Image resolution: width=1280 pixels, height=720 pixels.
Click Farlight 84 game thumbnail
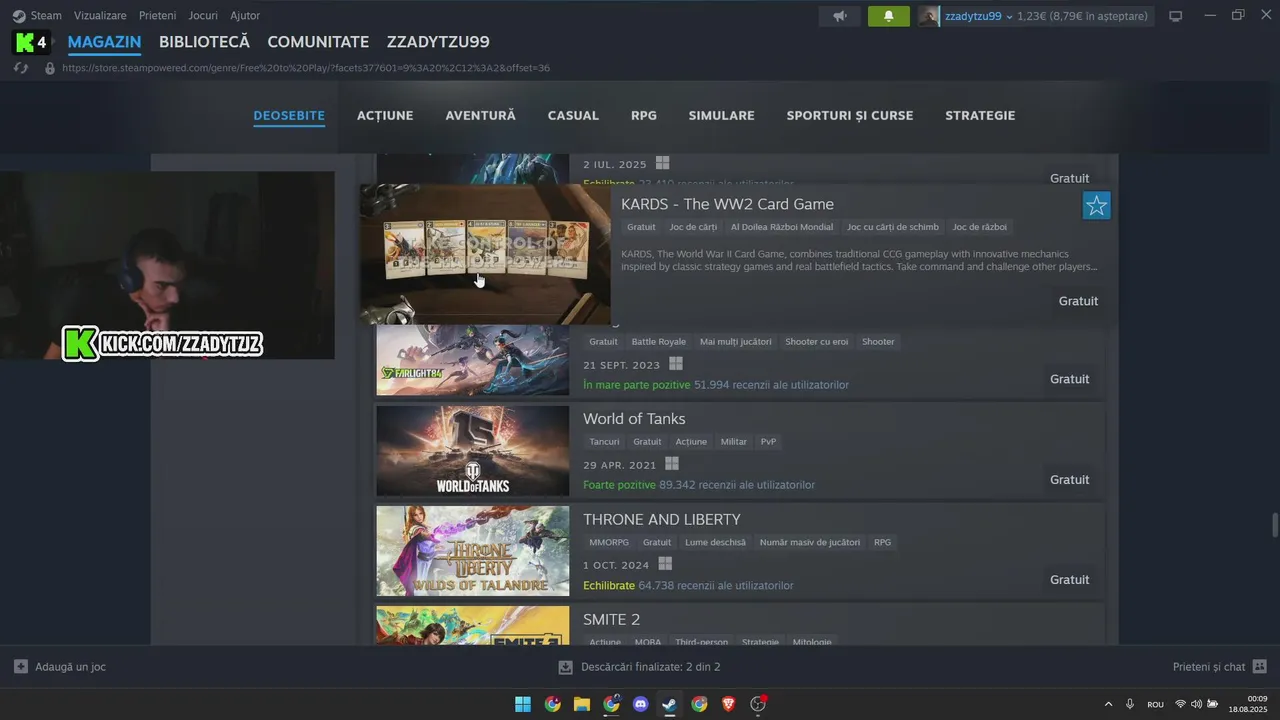472,360
